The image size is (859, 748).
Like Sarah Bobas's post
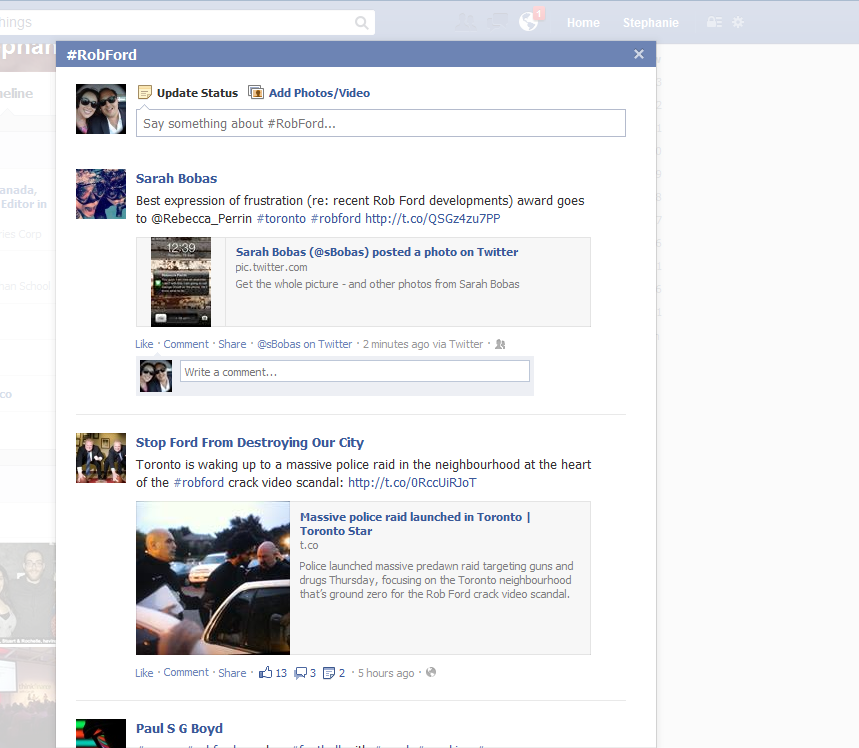point(144,344)
